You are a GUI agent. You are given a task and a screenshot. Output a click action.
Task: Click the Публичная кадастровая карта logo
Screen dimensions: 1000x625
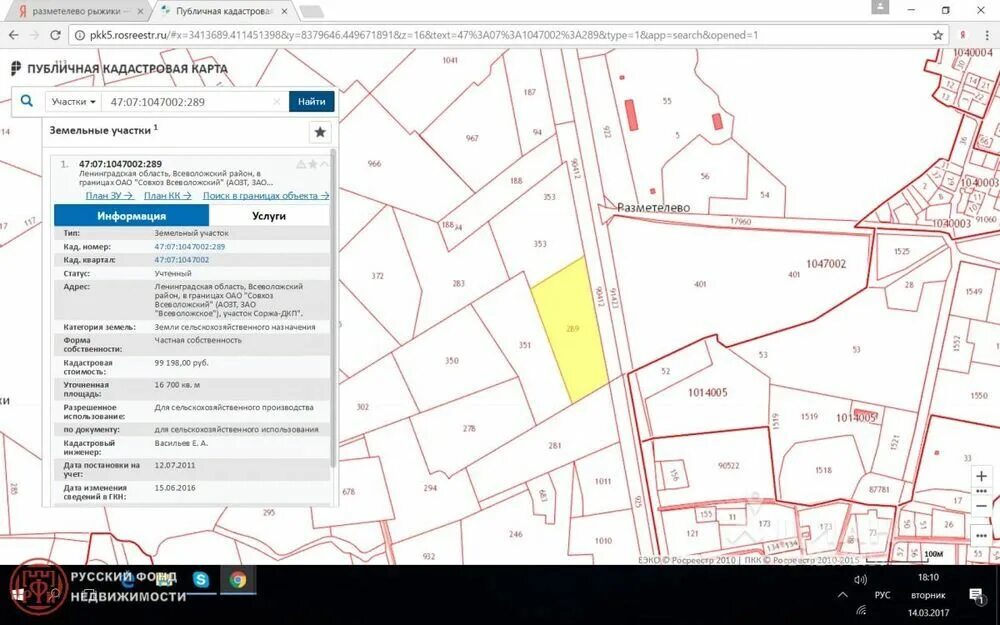119,68
